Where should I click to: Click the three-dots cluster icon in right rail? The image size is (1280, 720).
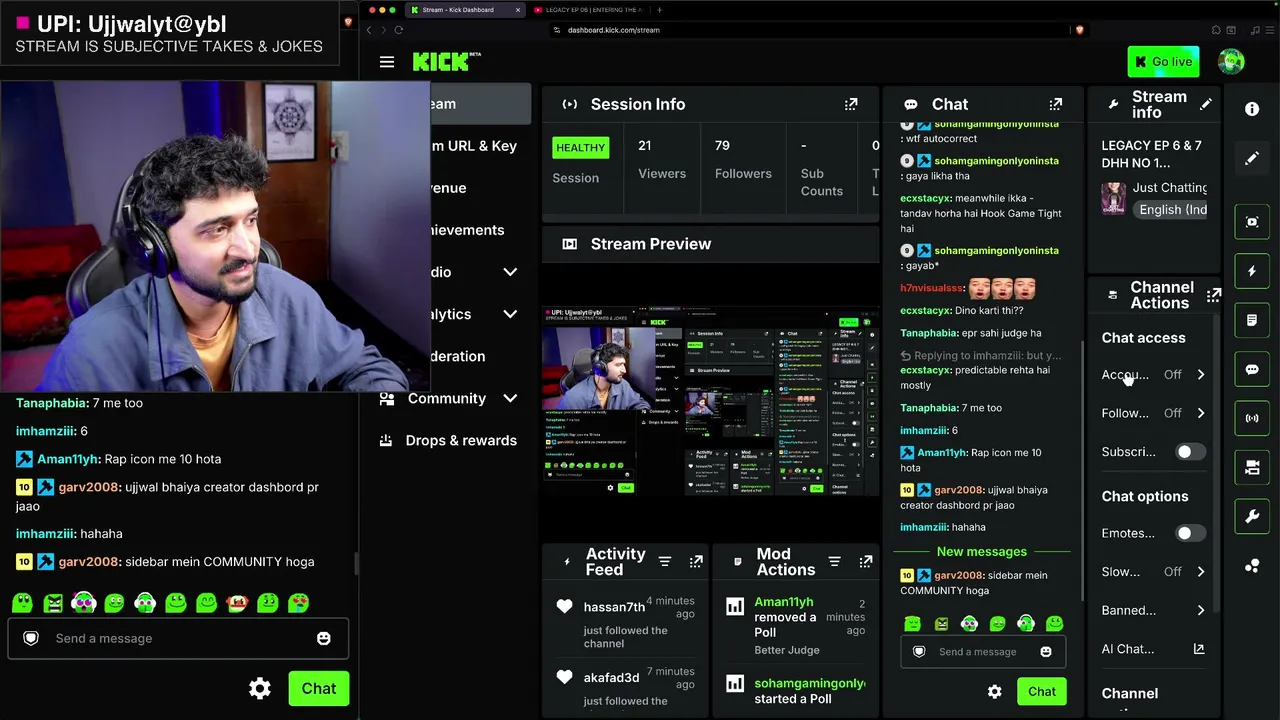click(1252, 566)
